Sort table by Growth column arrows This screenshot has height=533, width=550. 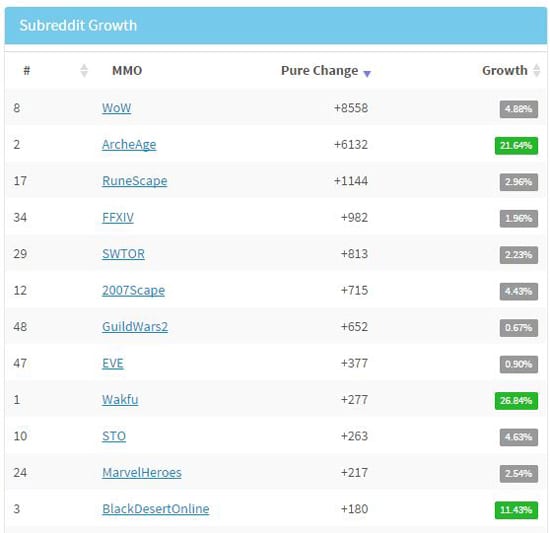click(537, 70)
